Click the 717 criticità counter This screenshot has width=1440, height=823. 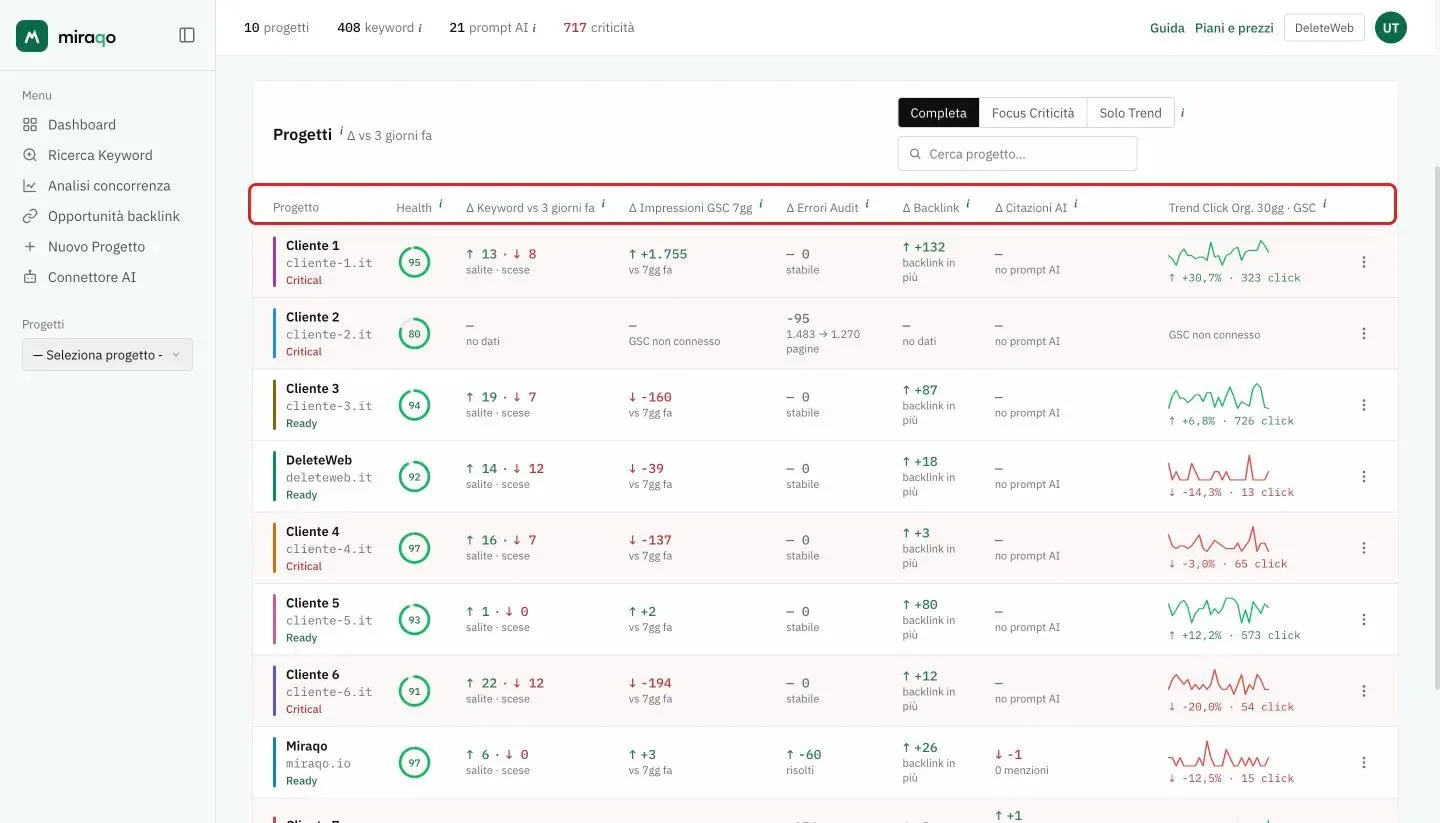pos(599,28)
